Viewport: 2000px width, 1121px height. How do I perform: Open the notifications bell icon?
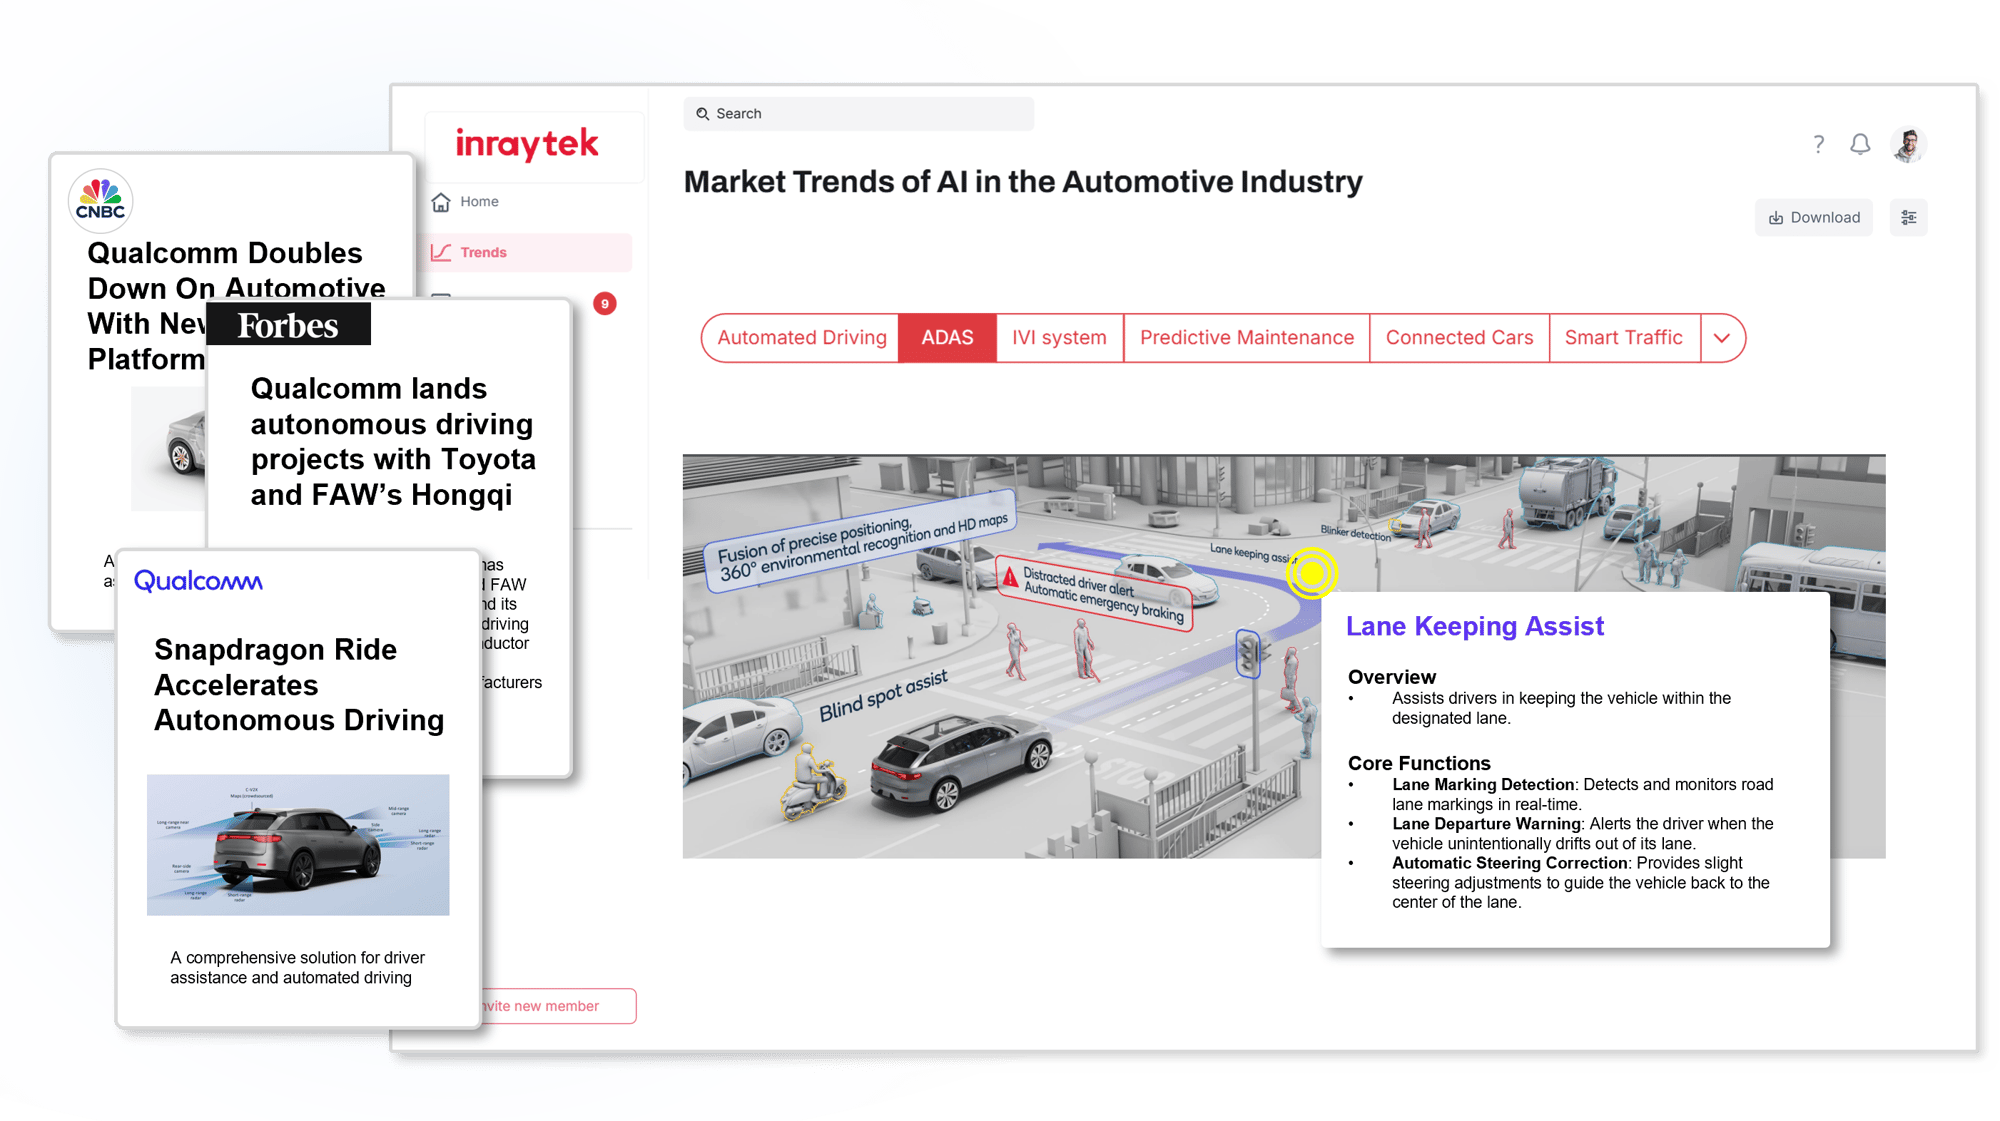[1859, 144]
